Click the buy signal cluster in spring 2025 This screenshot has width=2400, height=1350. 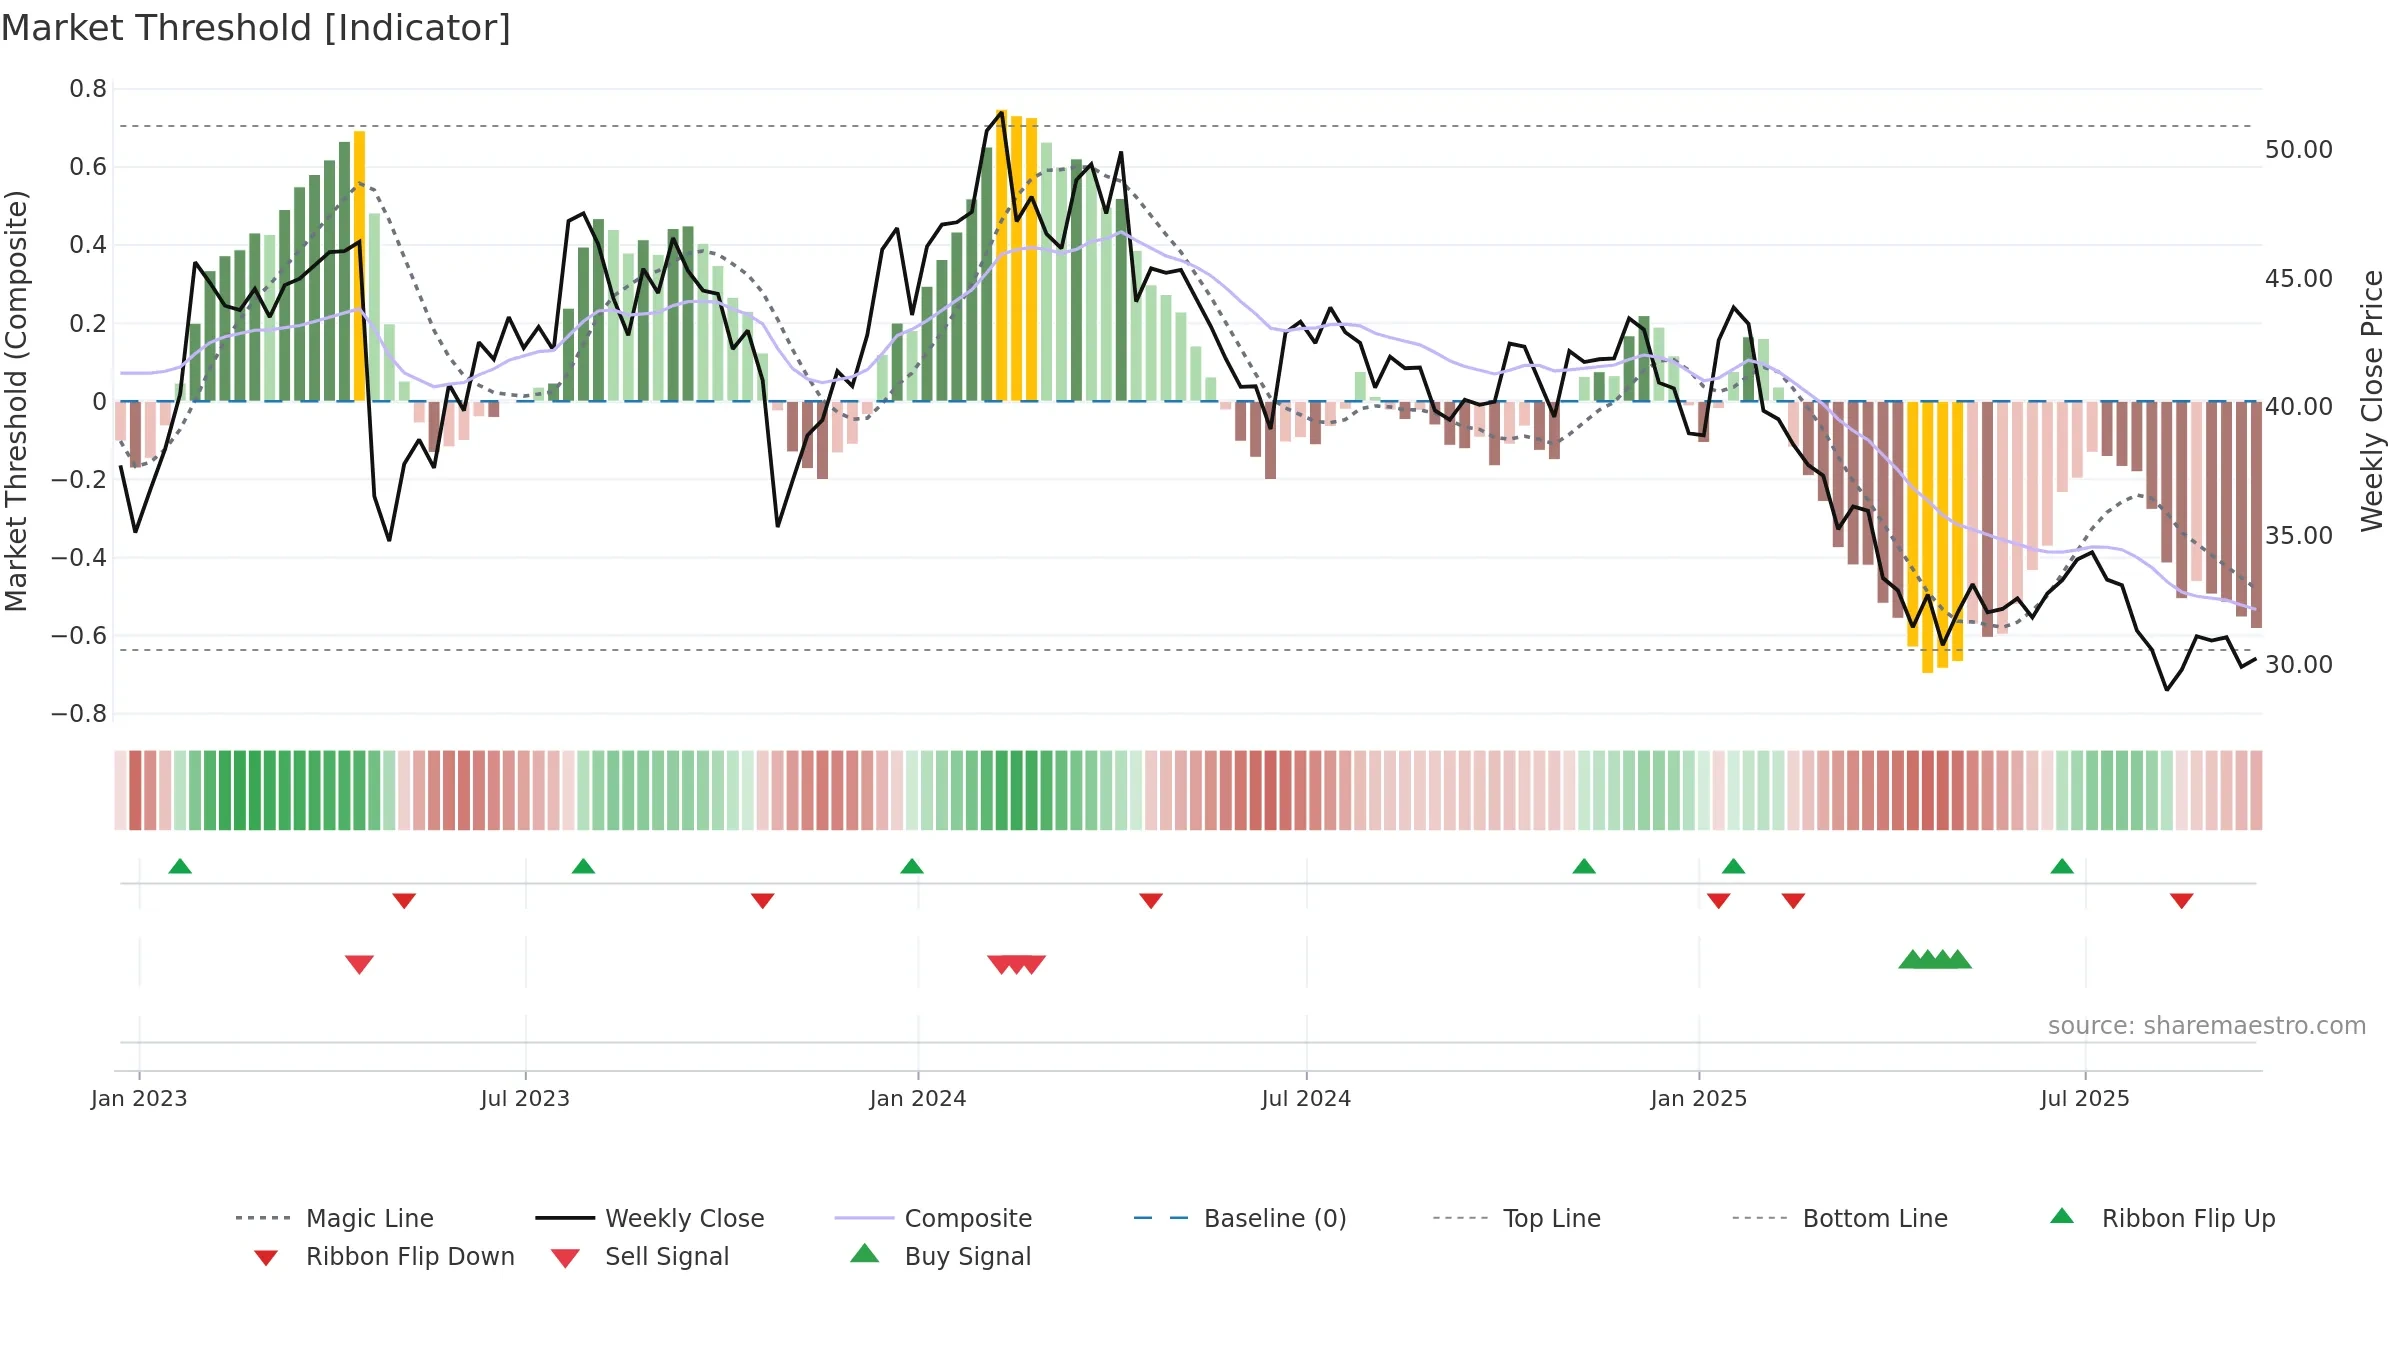click(x=1935, y=959)
